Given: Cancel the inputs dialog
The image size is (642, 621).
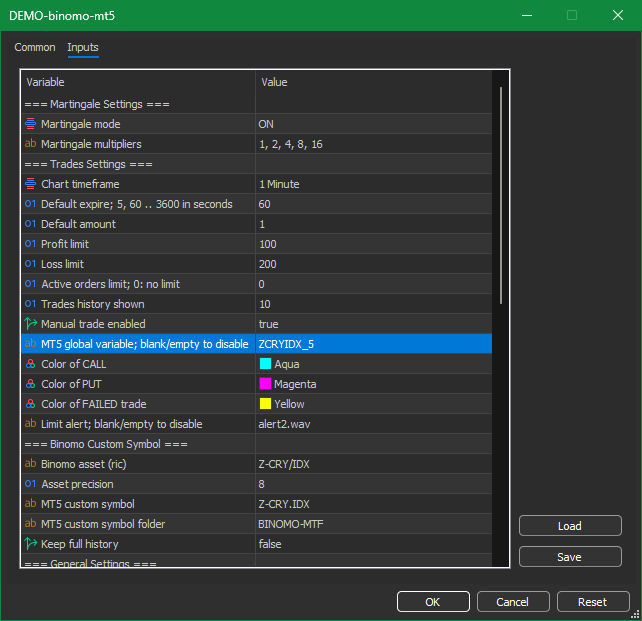Looking at the screenshot, I should click(513, 602).
